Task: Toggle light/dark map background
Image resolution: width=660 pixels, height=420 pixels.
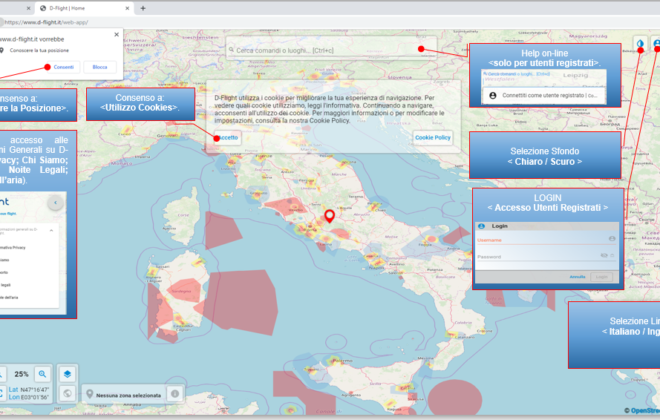Action: [640, 43]
